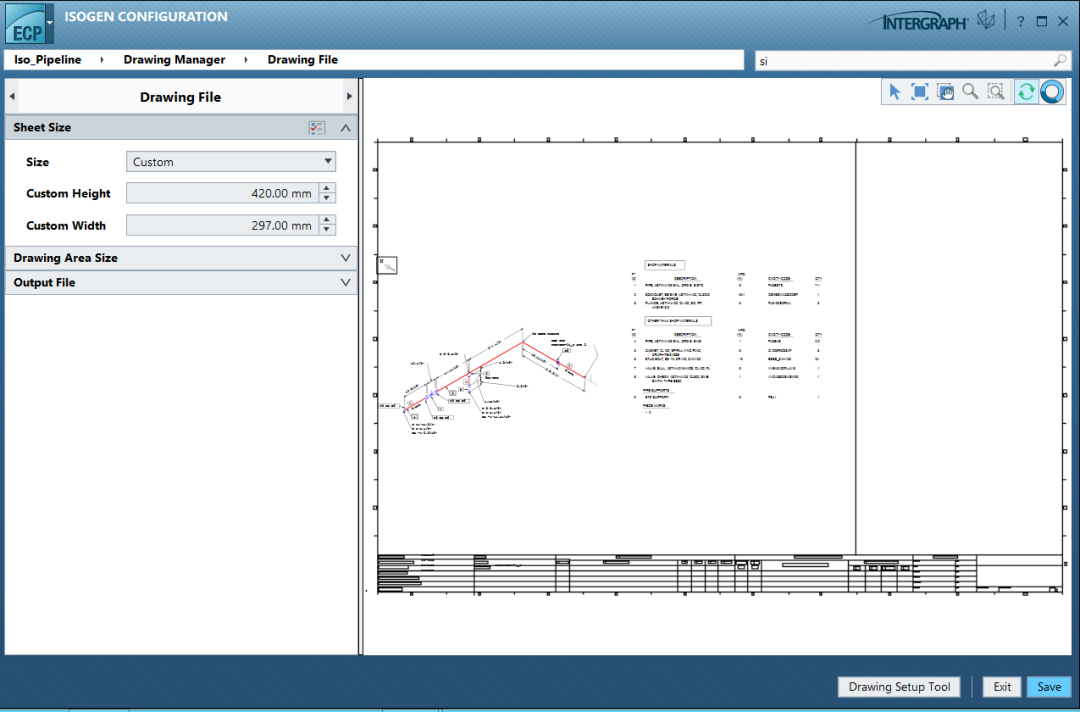The width and height of the screenshot is (1080, 712).
Task: Maximize the Isogen Configuration window
Action: pos(1041,21)
